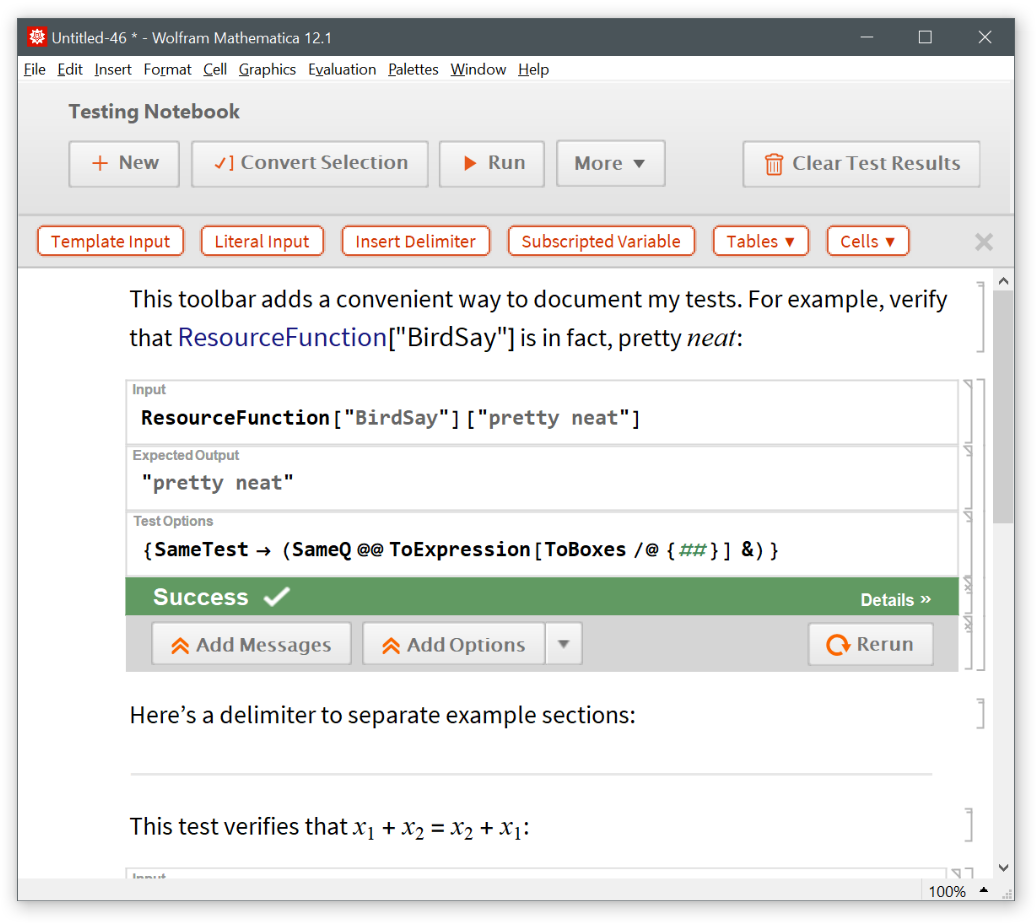This screenshot has width=1036, height=924.
Task: Open the Tables dropdown
Action: 760,242
